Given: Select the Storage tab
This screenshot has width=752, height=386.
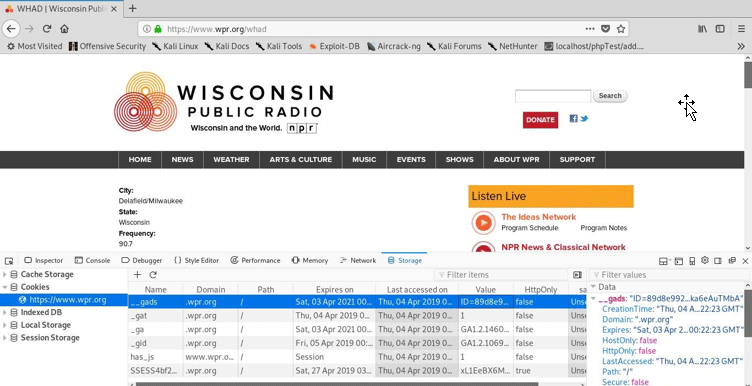Looking at the screenshot, I should (x=404, y=260).
